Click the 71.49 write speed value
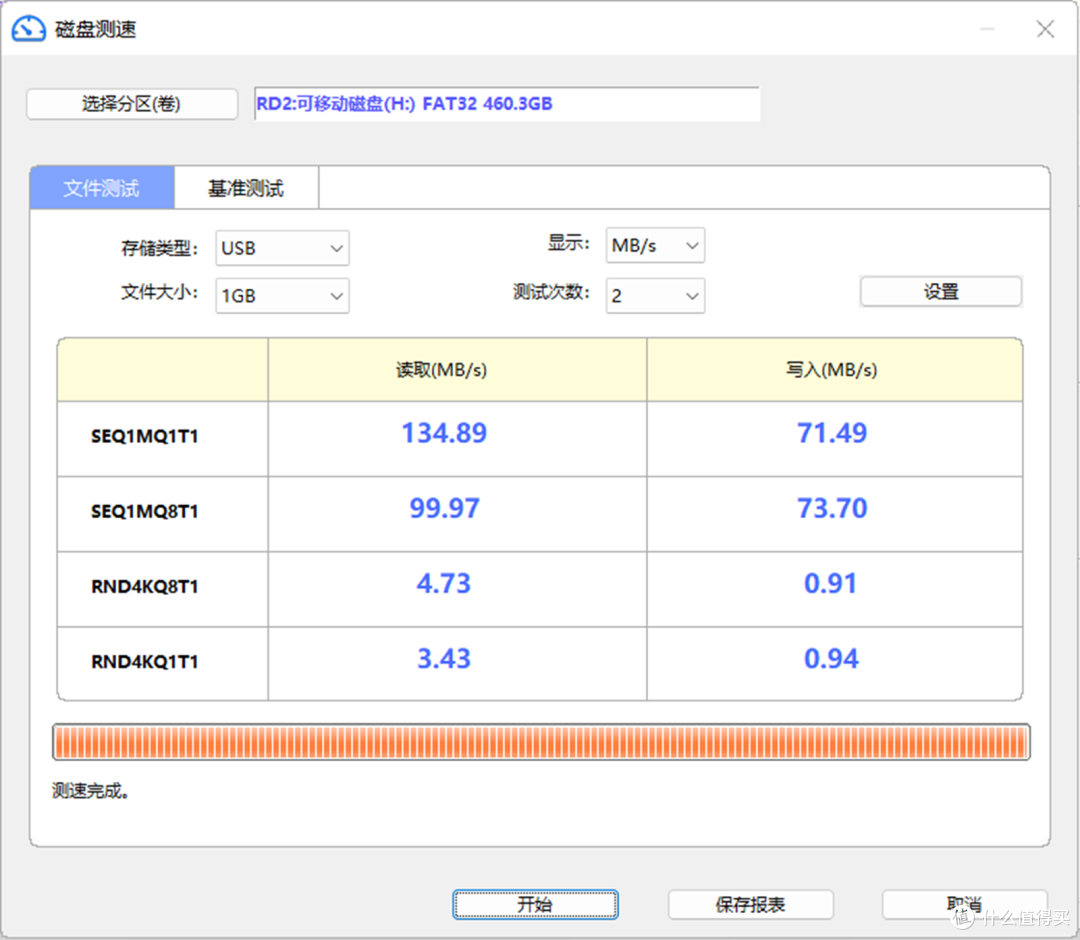The height and width of the screenshot is (940, 1080). coord(832,433)
